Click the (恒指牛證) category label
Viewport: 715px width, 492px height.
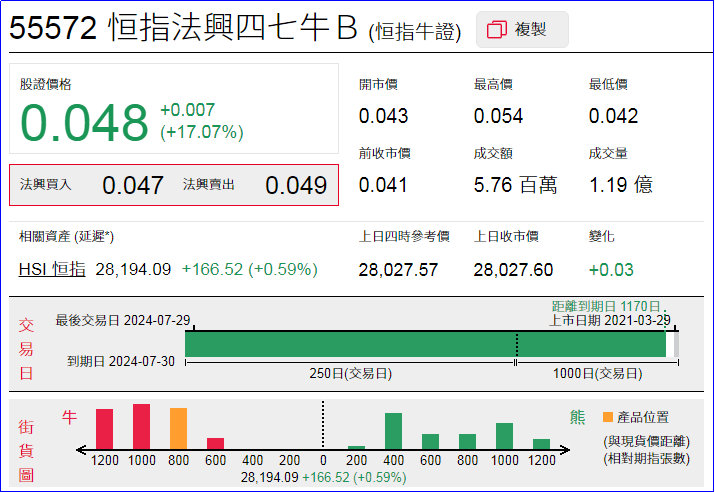coord(415,32)
